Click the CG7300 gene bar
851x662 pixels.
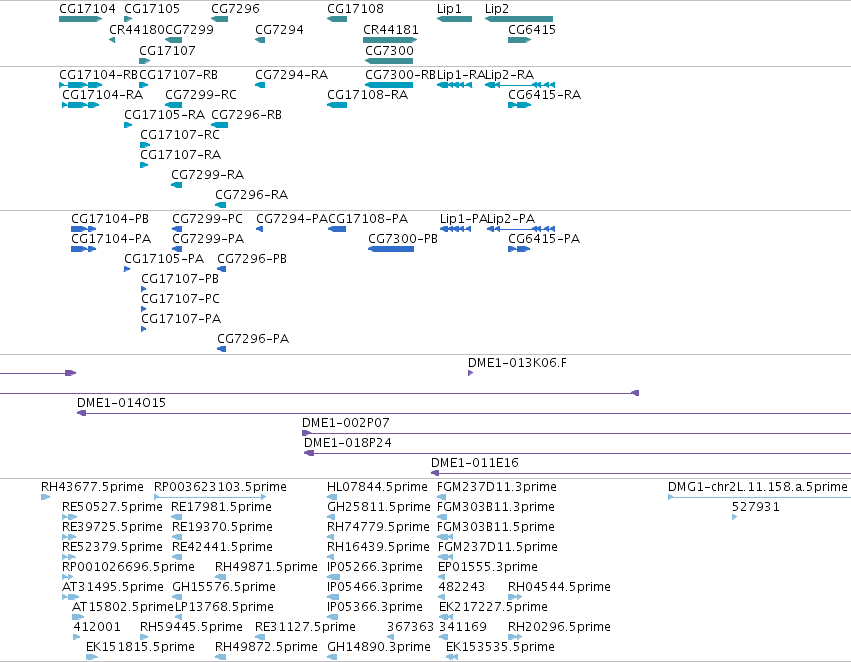point(389,61)
